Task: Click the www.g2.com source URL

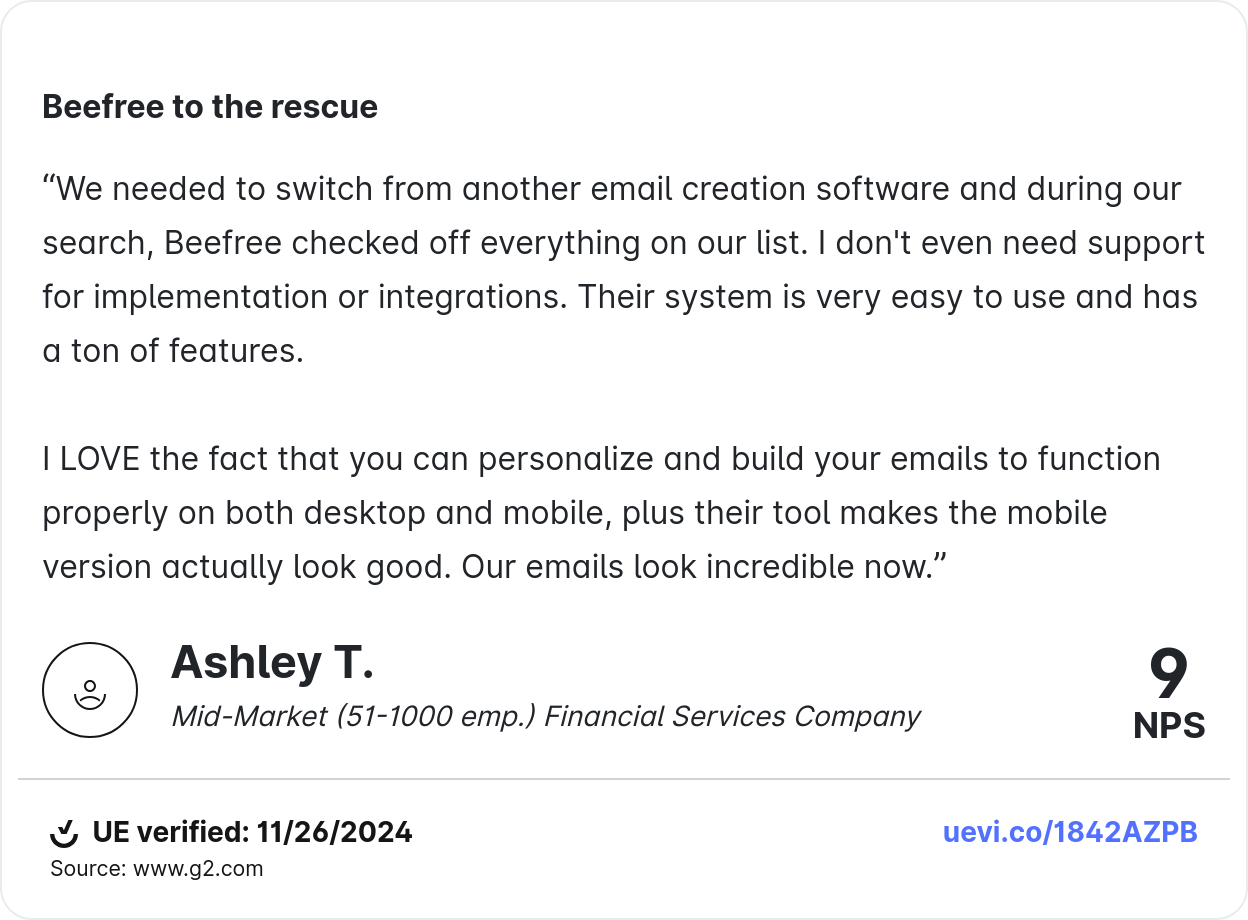Action: pos(198,869)
